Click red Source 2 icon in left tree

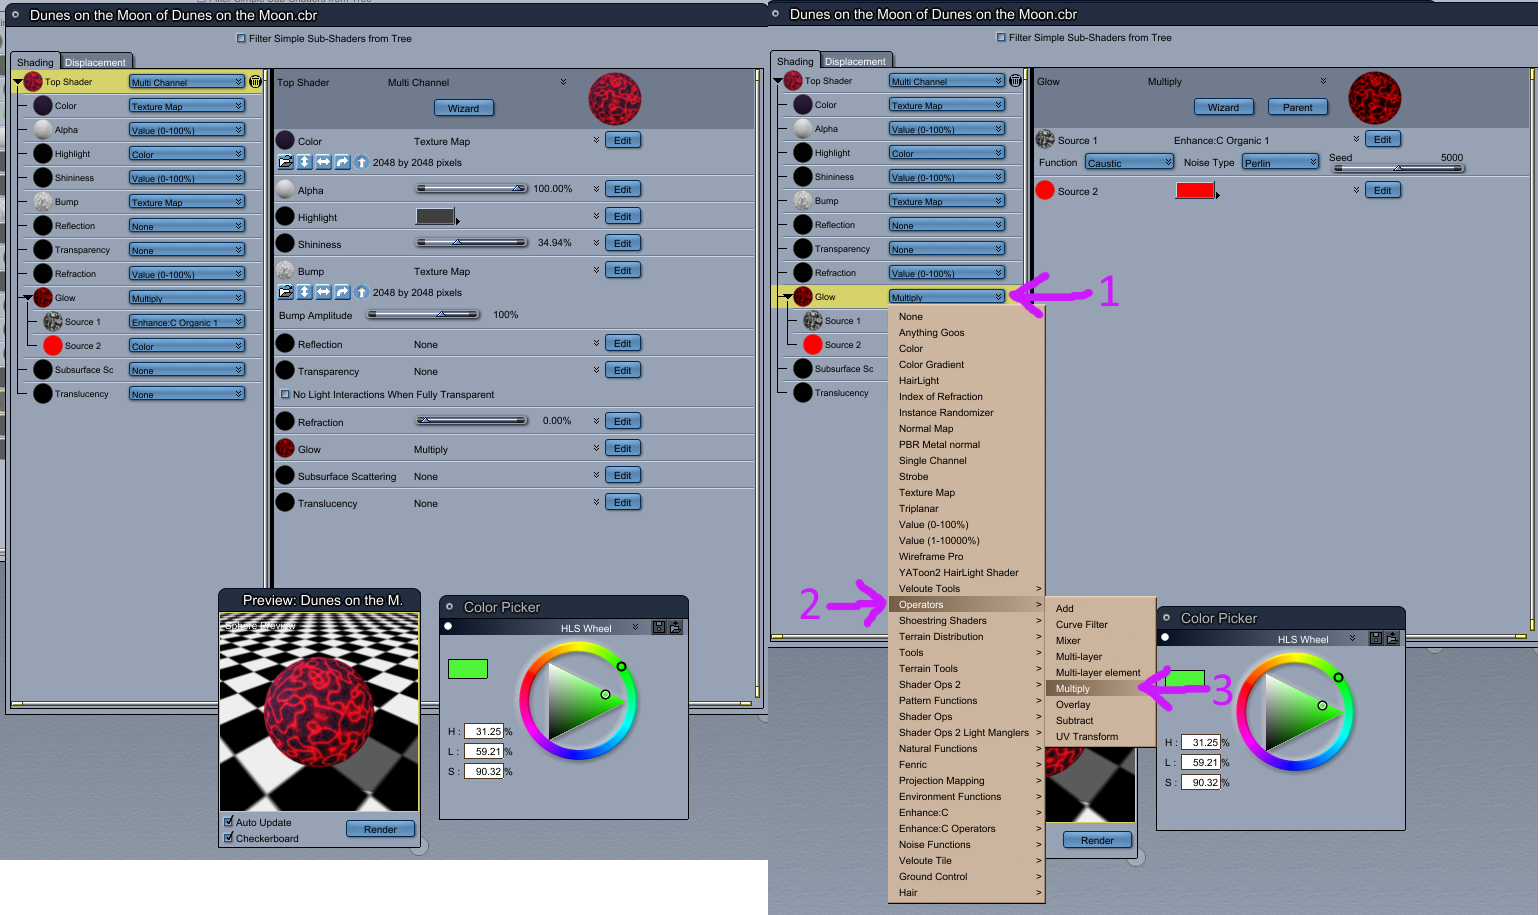(53, 346)
